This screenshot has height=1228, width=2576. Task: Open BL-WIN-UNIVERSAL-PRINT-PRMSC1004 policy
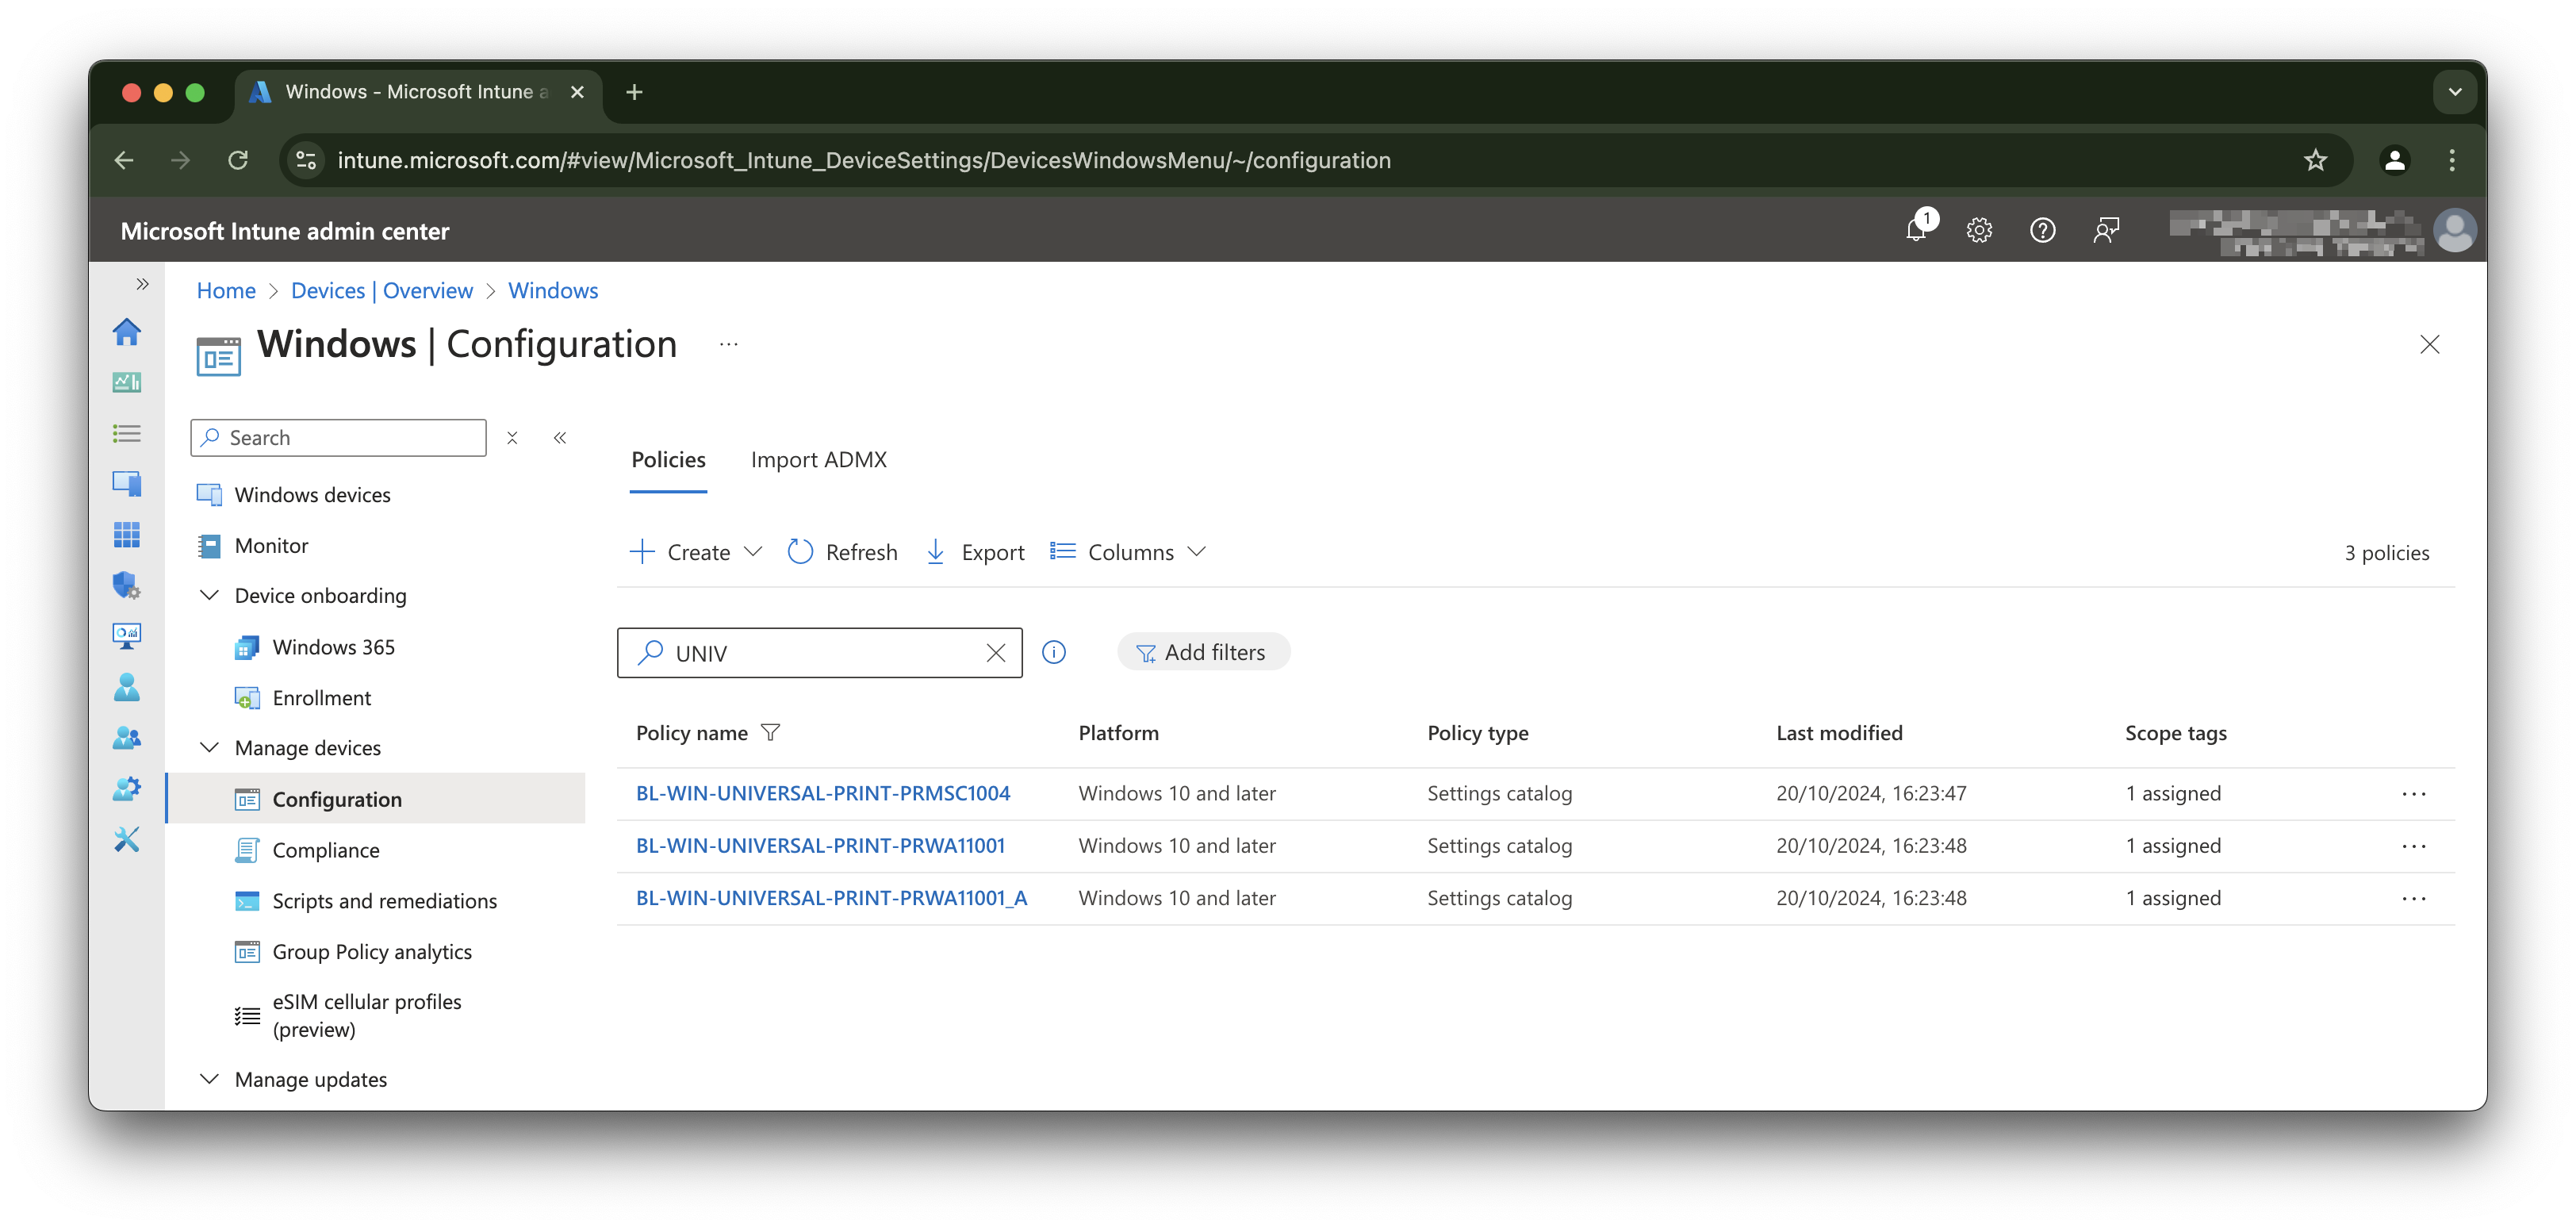pos(823,792)
